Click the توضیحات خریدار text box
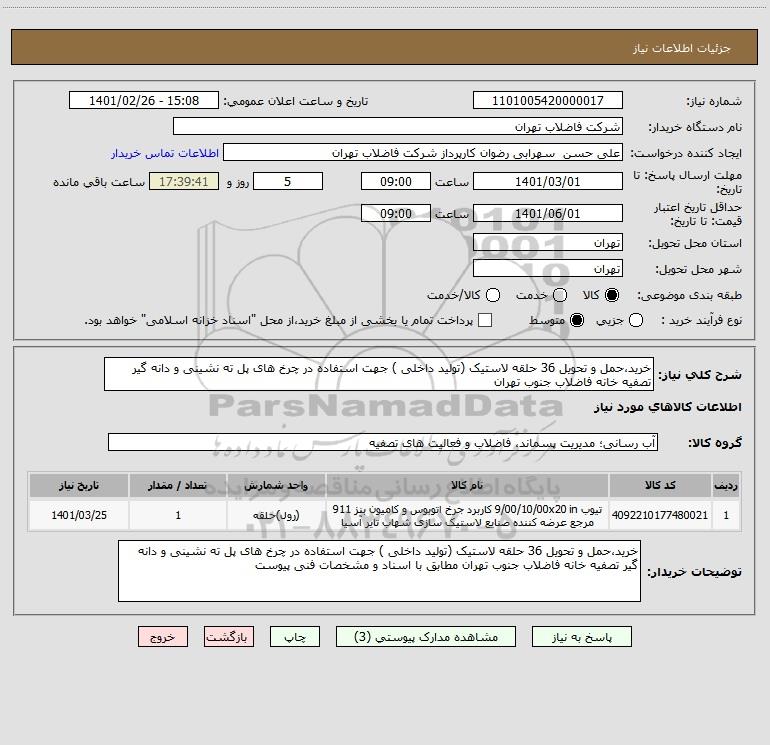The height and width of the screenshot is (745, 770). coord(379,571)
